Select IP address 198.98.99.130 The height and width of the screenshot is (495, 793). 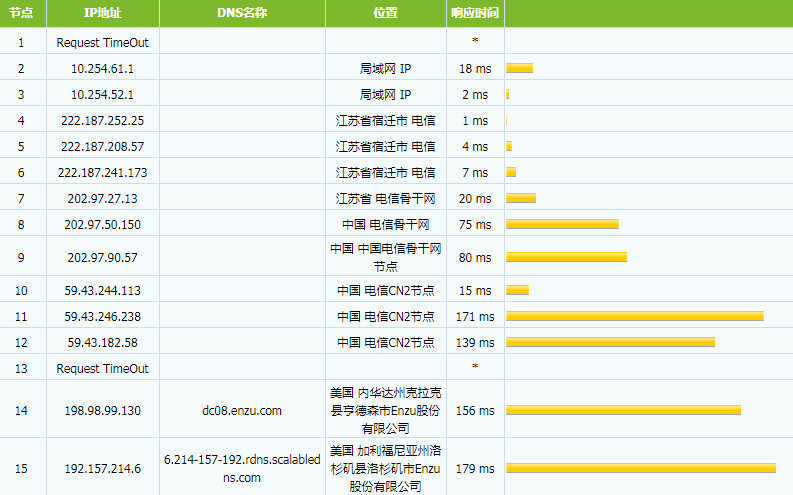103,411
